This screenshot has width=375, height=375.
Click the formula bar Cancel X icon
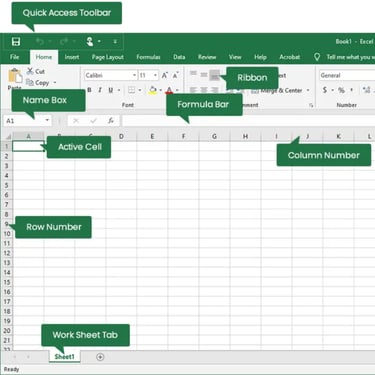pos(76,121)
